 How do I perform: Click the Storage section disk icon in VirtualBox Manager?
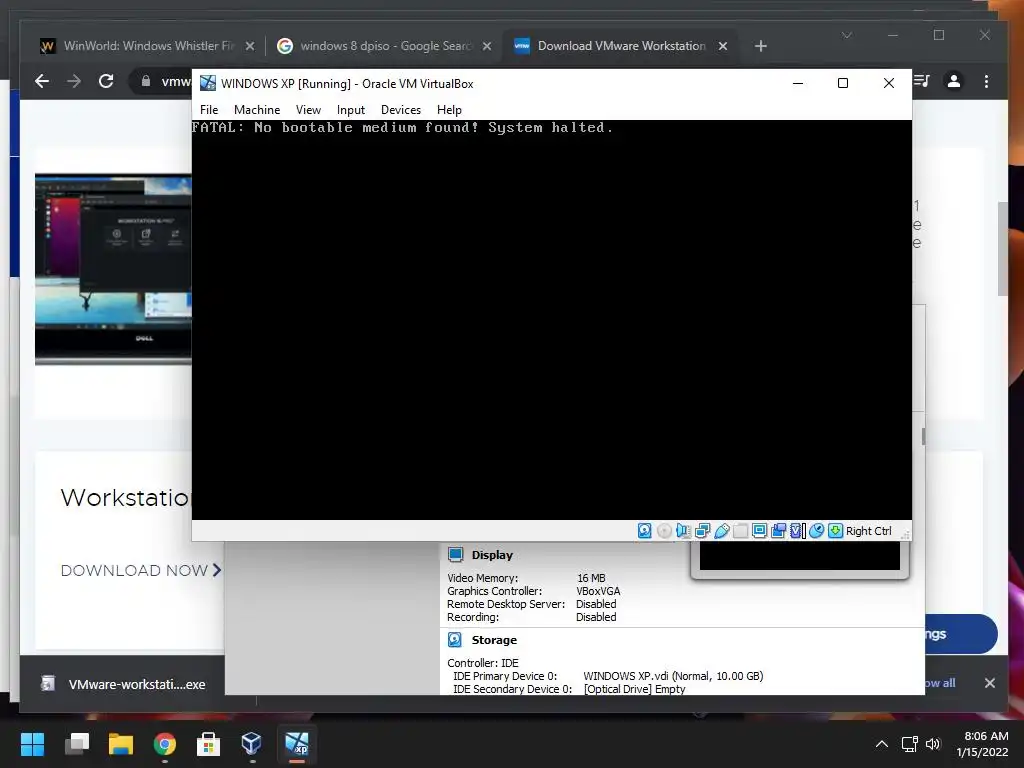point(455,640)
